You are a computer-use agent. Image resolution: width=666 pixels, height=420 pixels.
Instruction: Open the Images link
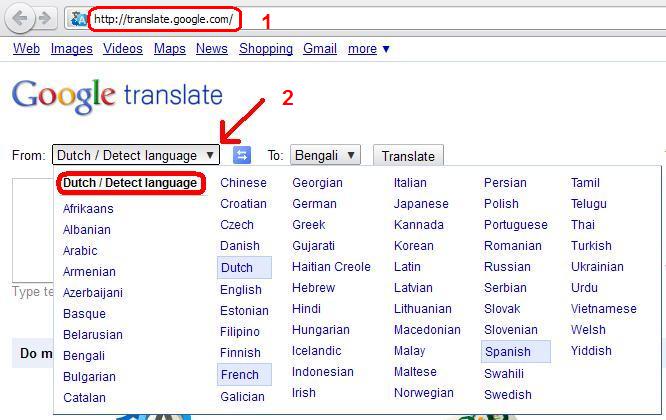[71, 49]
